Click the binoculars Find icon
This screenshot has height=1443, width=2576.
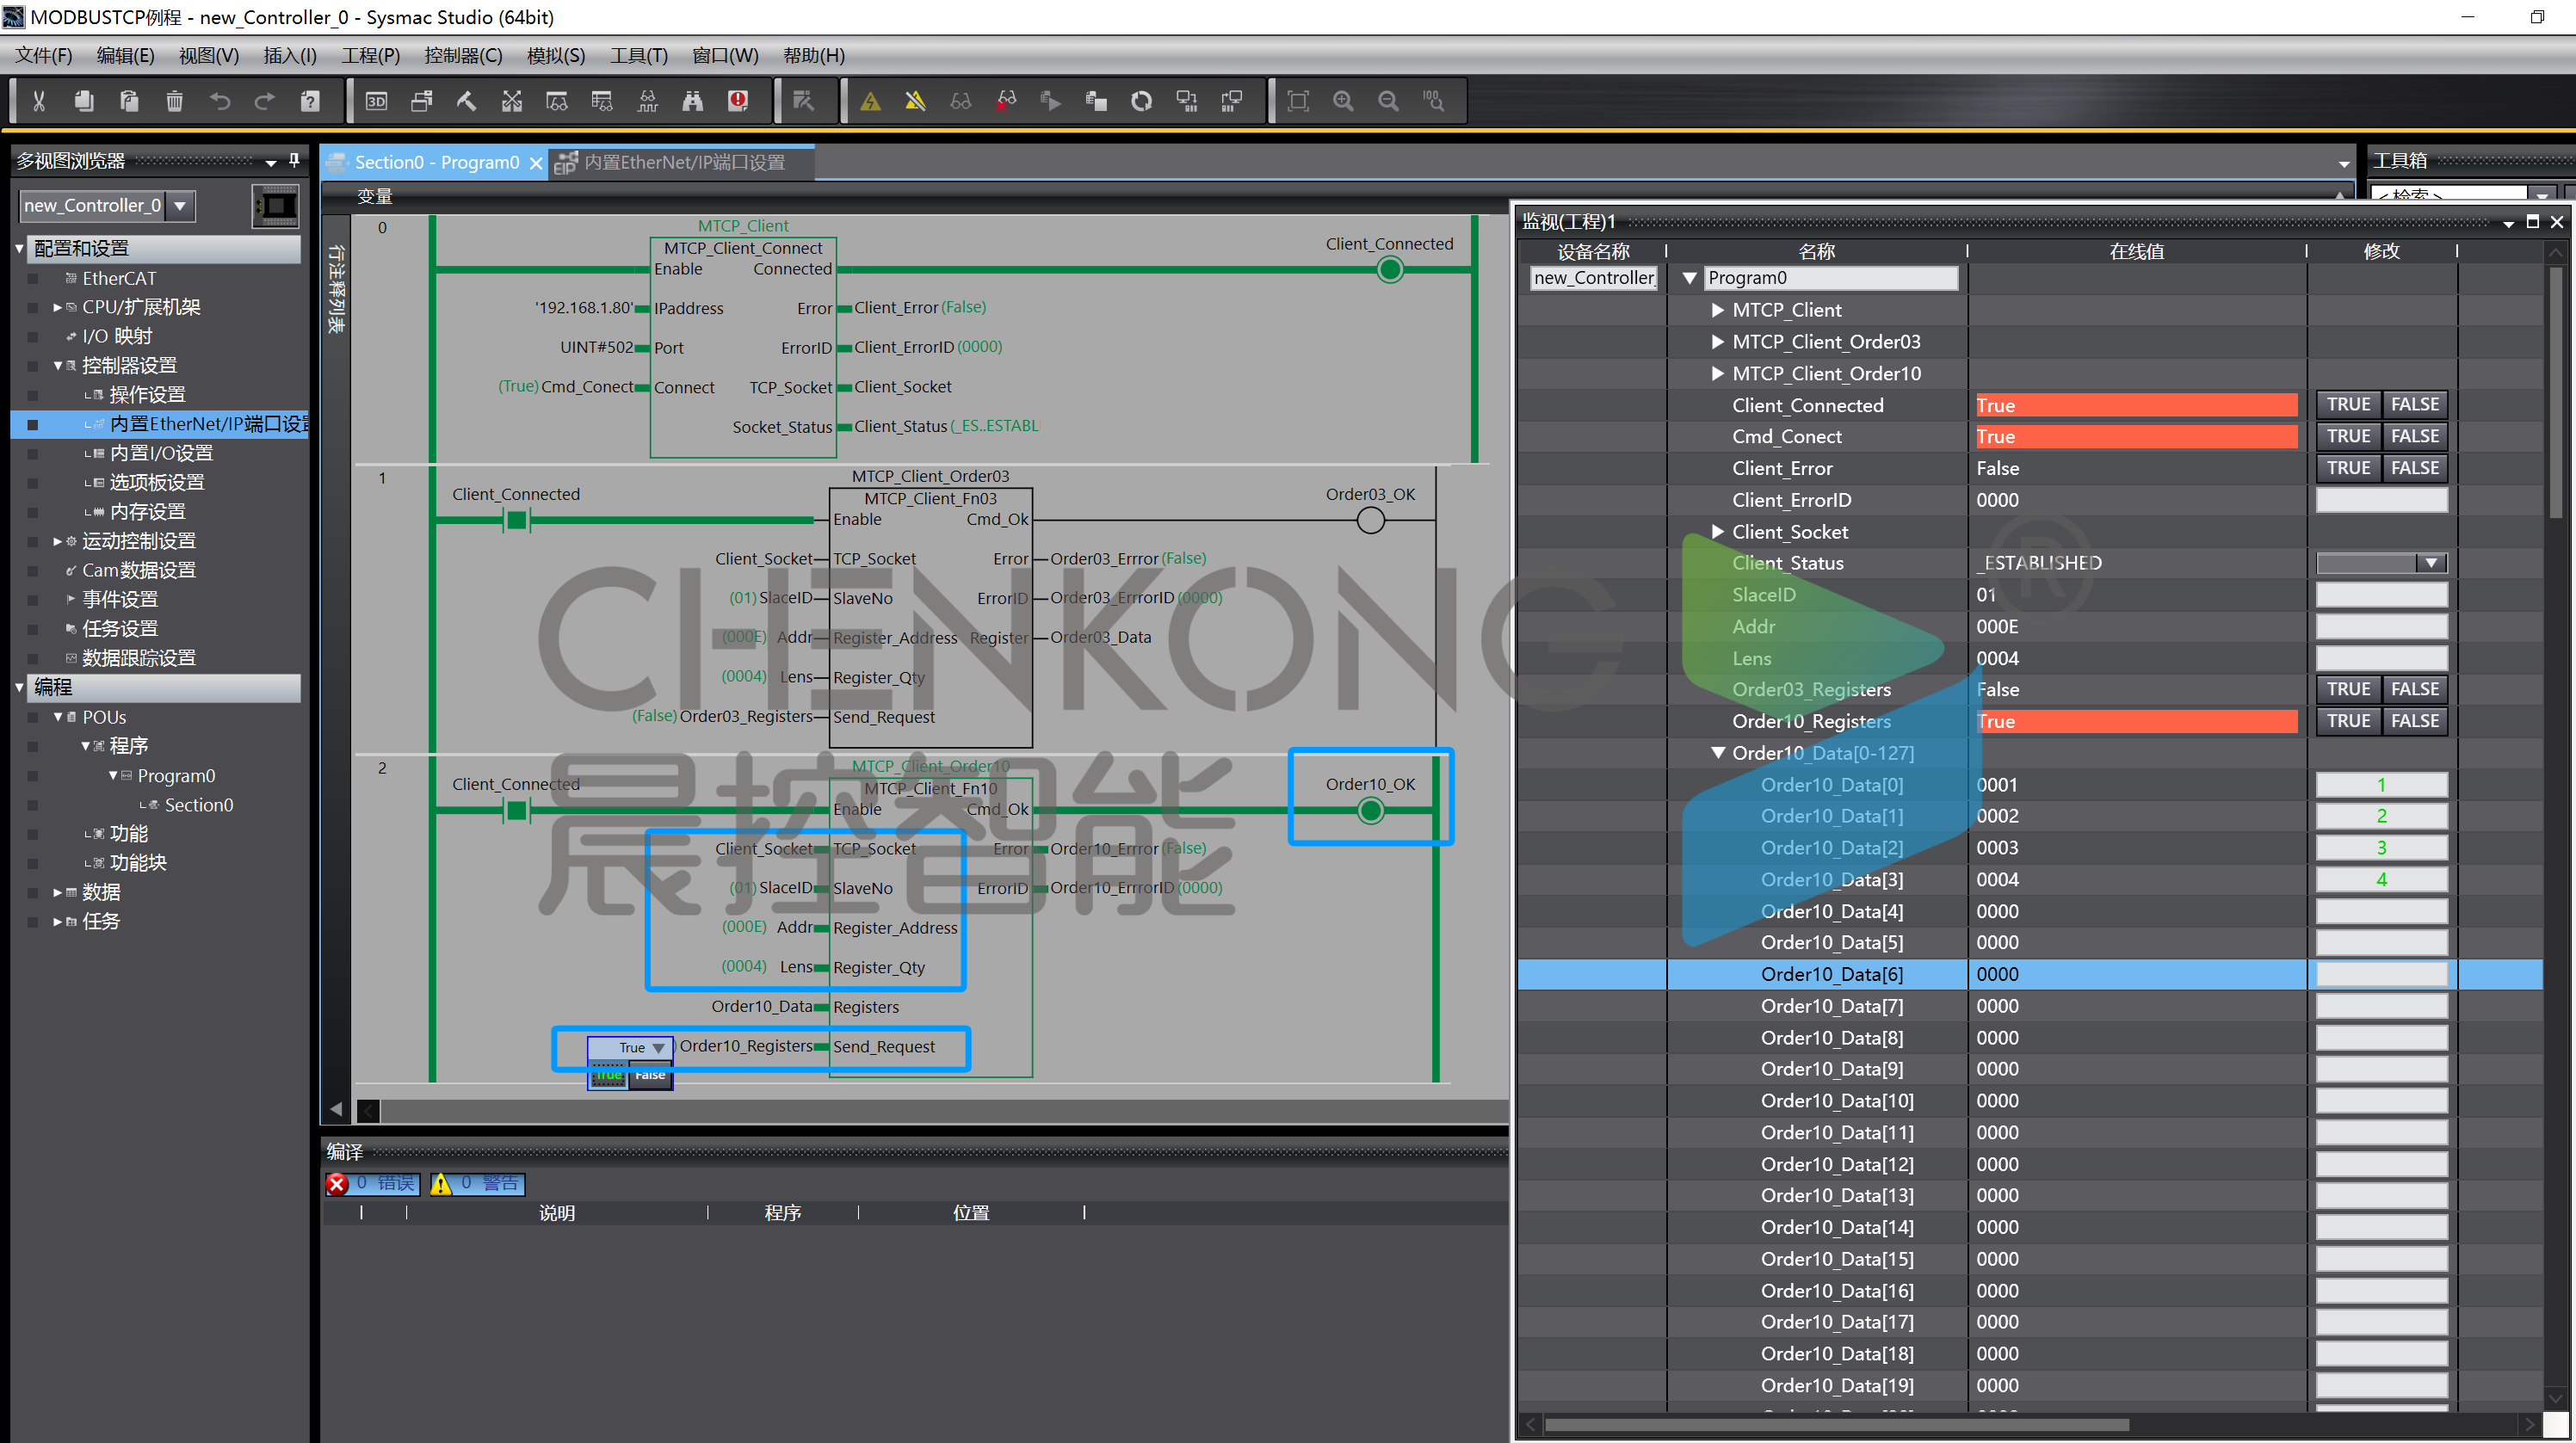tap(692, 101)
